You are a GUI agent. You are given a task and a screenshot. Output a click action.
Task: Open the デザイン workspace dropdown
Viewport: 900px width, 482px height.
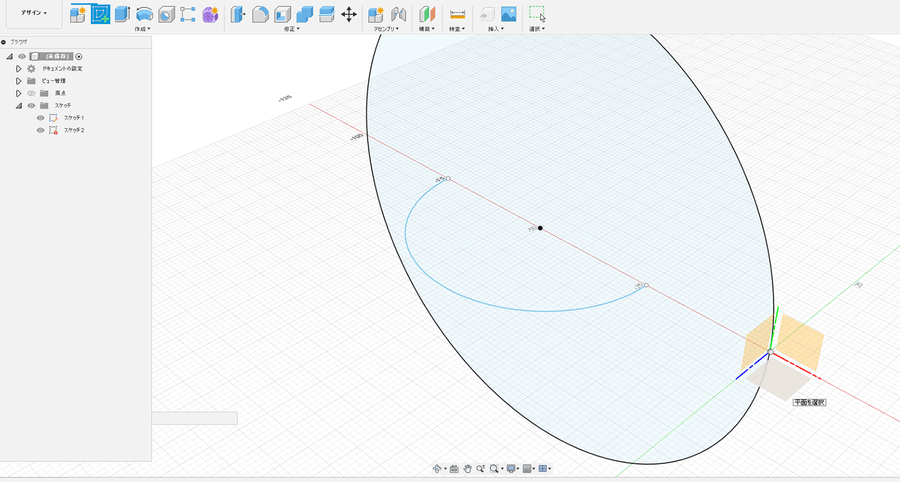tap(34, 13)
